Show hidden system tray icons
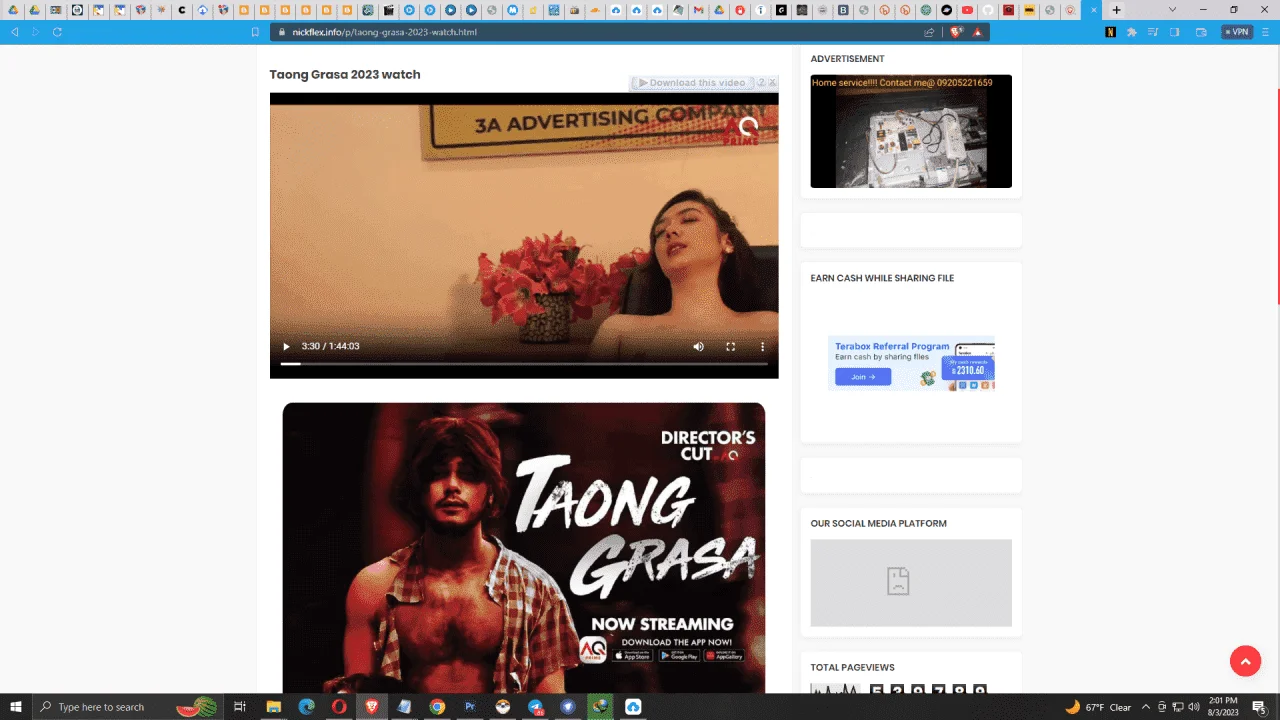 [1146, 707]
